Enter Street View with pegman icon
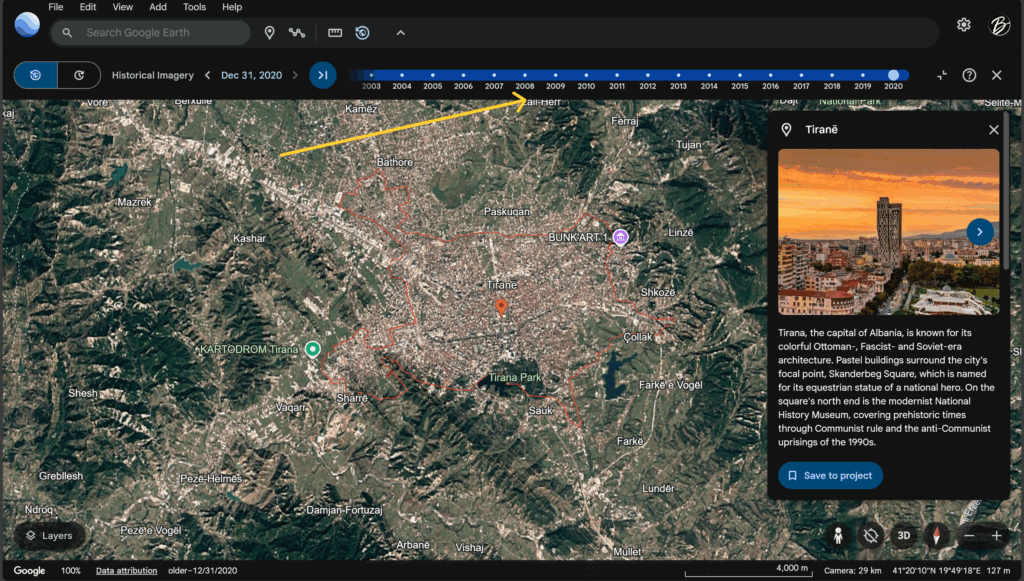The width and height of the screenshot is (1024, 581). (838, 536)
